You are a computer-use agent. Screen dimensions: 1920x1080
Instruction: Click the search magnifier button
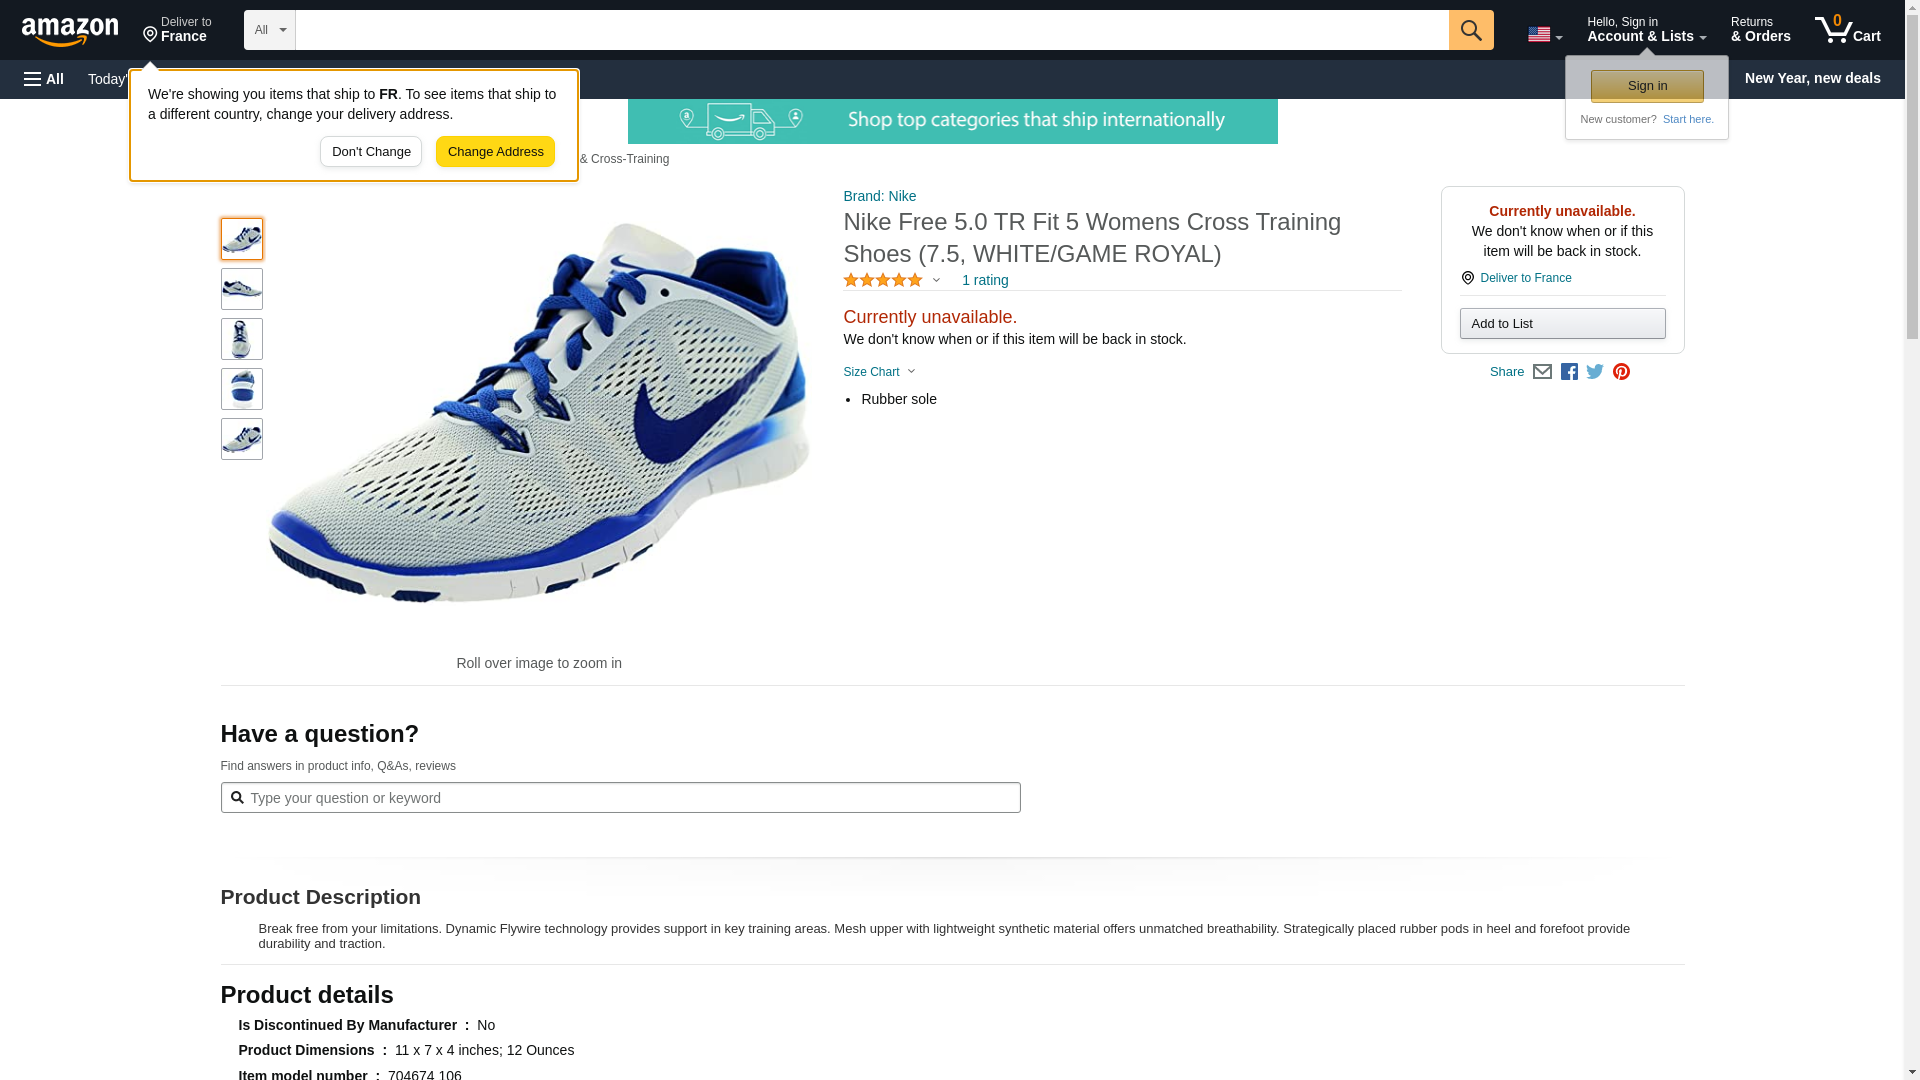point(1470,30)
